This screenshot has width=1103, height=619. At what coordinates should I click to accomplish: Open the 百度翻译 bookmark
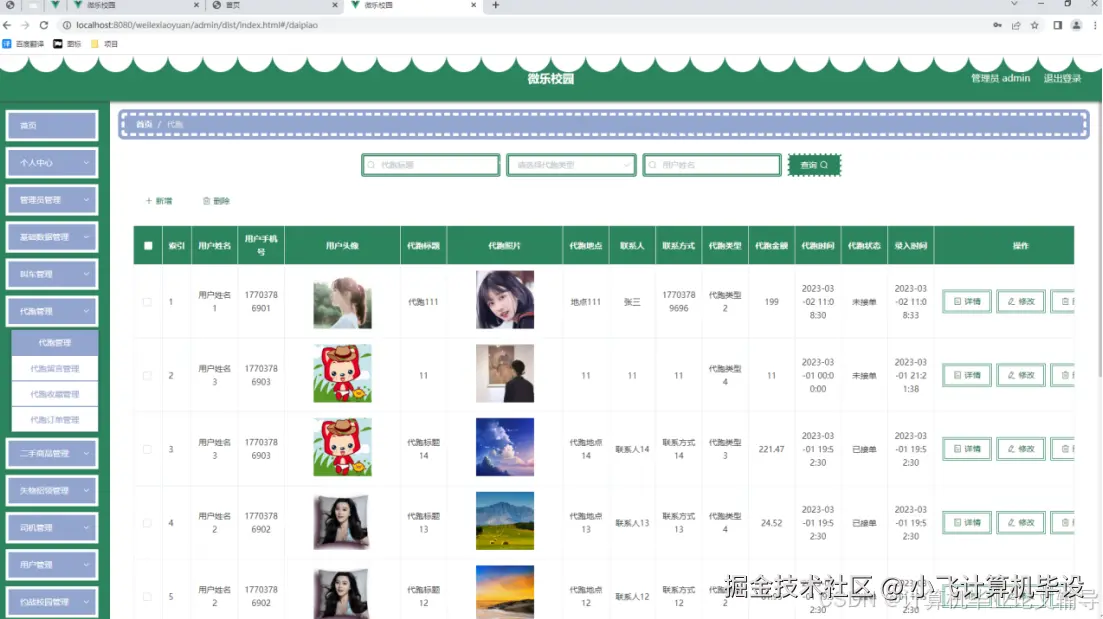pos(23,44)
